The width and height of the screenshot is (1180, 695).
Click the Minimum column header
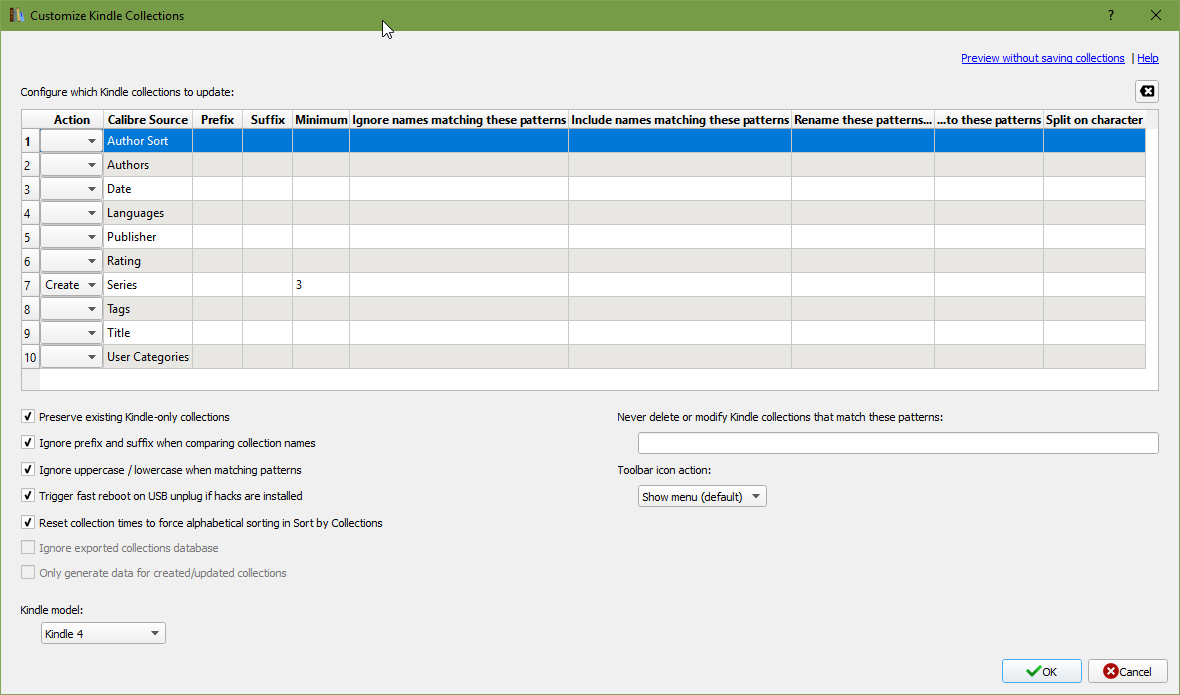(321, 120)
